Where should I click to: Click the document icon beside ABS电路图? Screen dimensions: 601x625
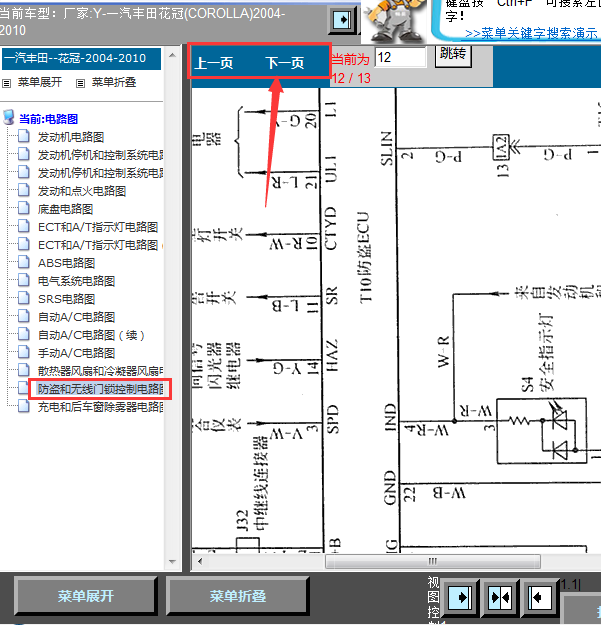point(24,262)
